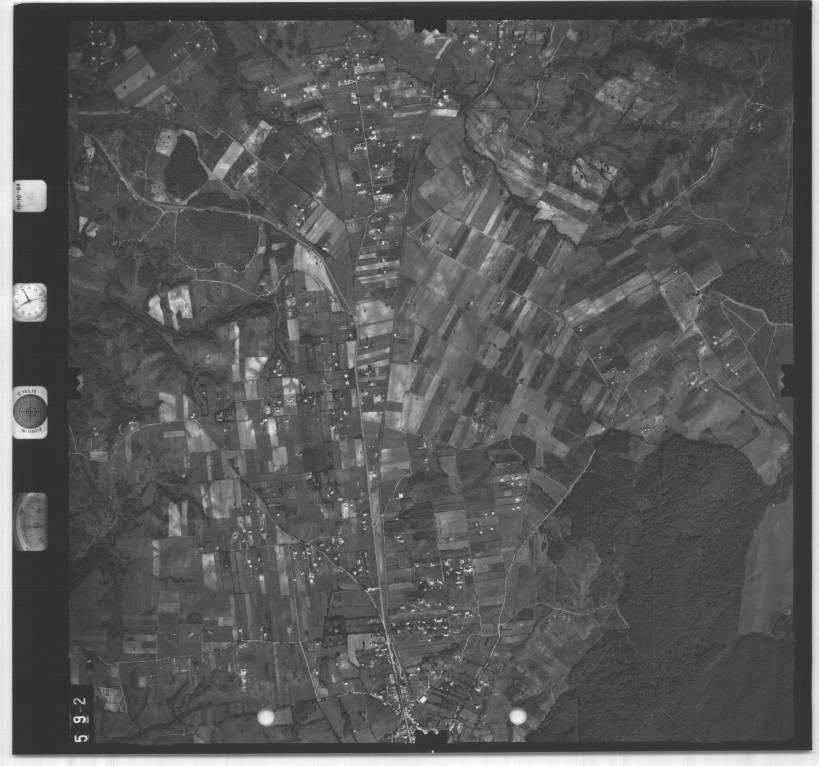Select the right edge fiducial notch
Viewport: 819px width, 766px height.
coord(787,380)
